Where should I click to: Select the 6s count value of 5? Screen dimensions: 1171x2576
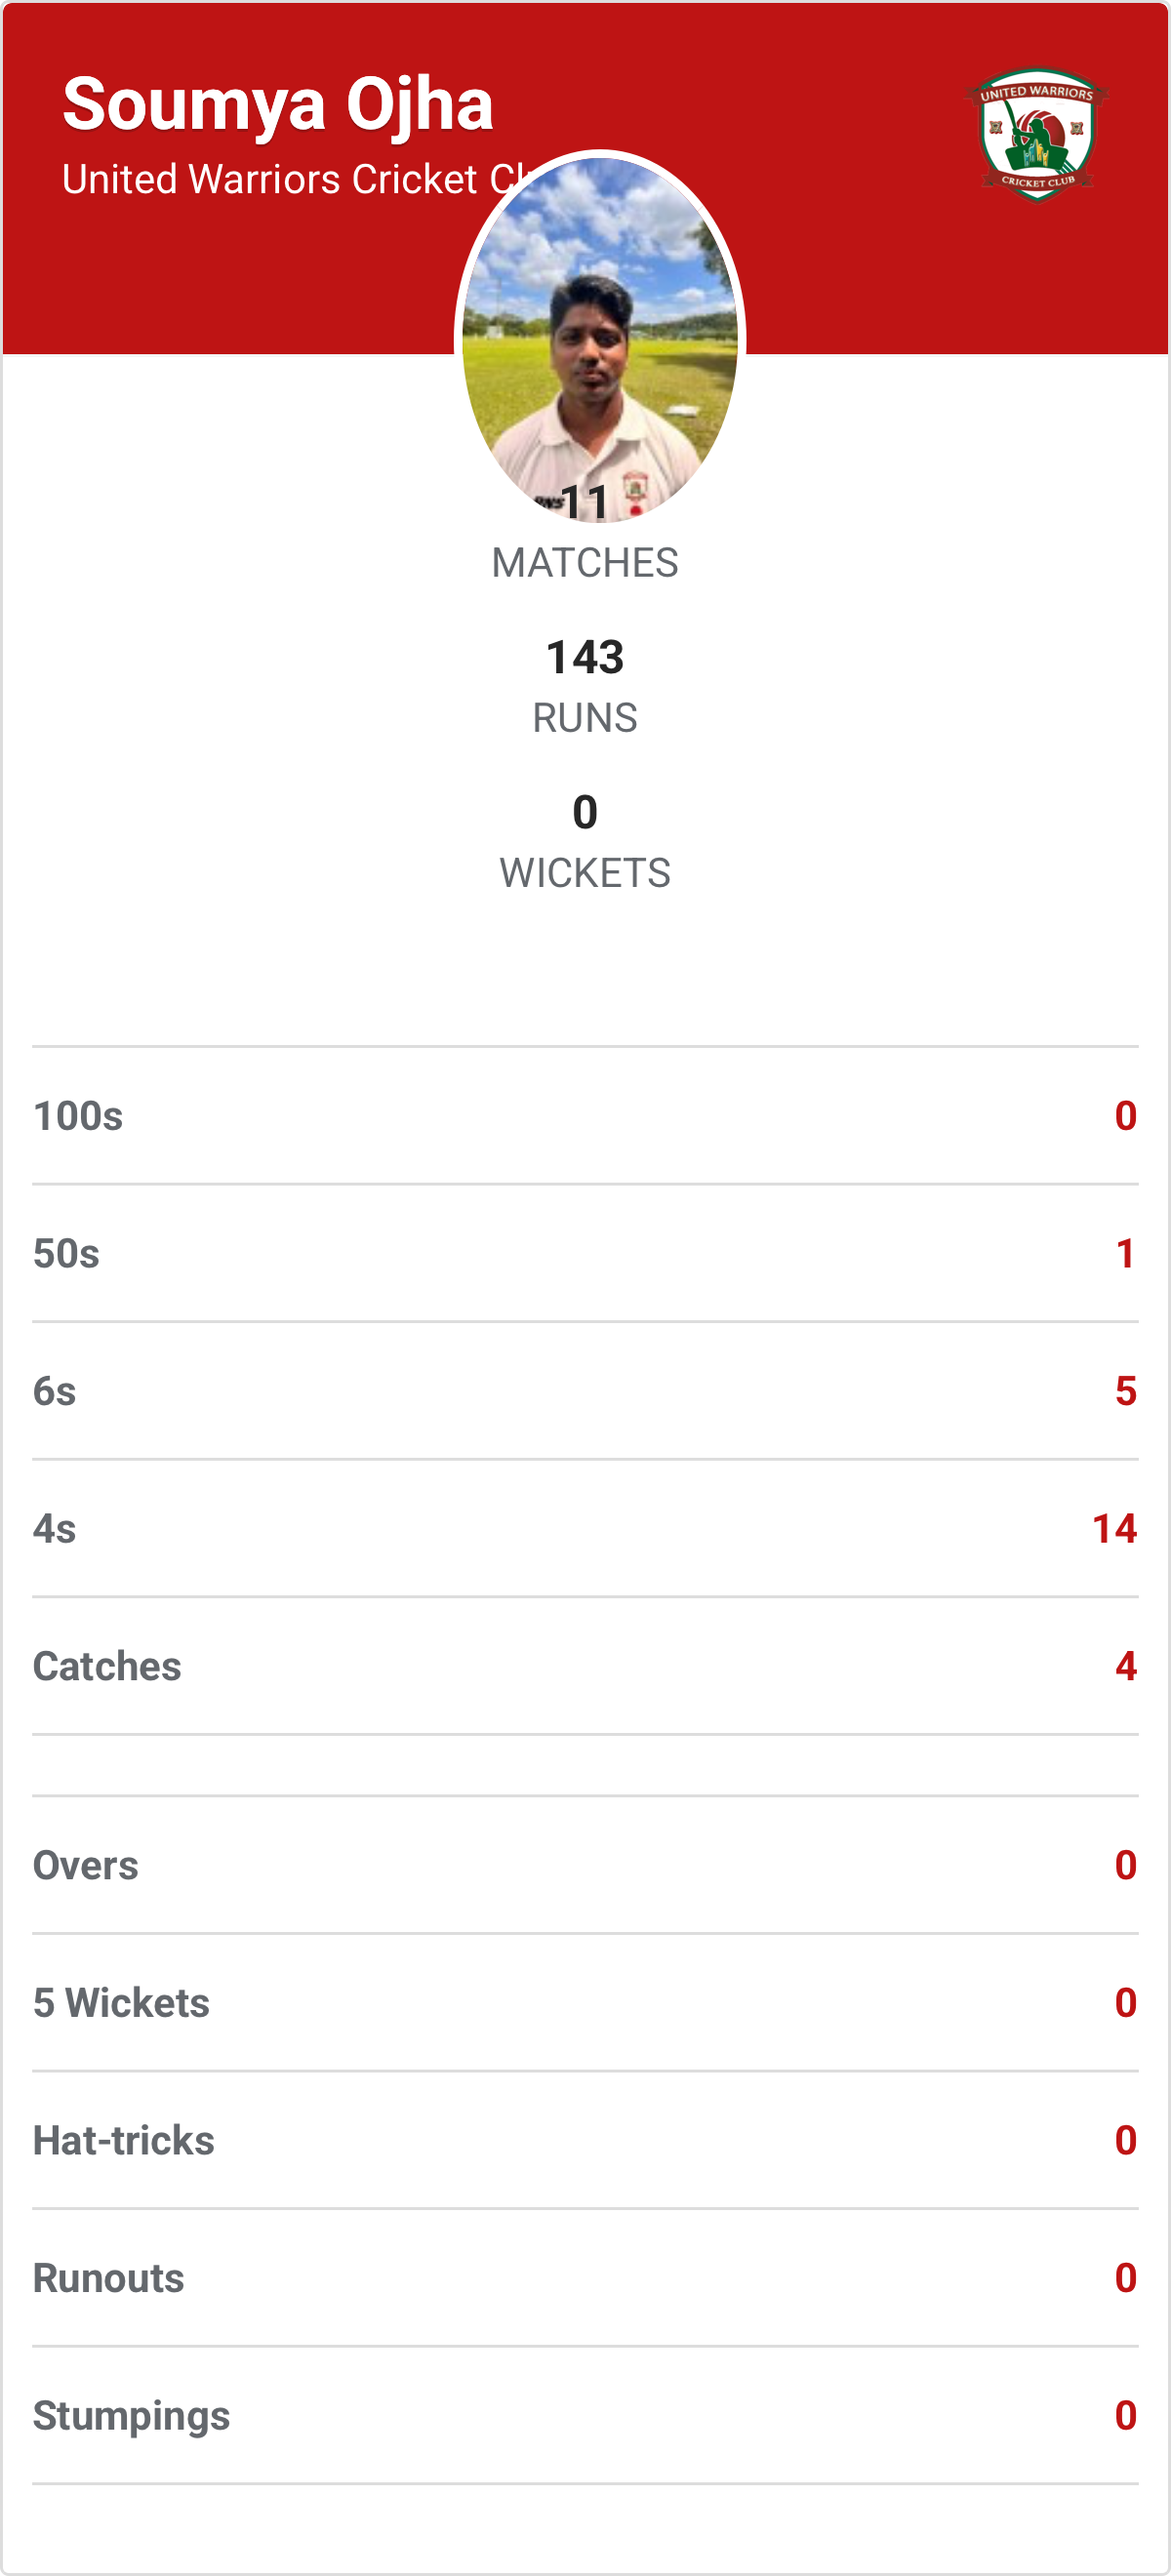[x=1126, y=1391]
